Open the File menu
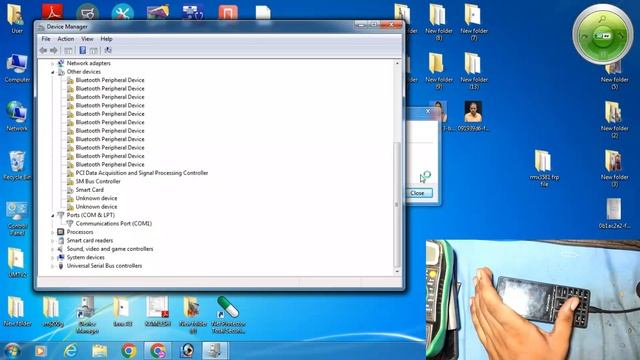The image size is (640, 360). (46, 39)
